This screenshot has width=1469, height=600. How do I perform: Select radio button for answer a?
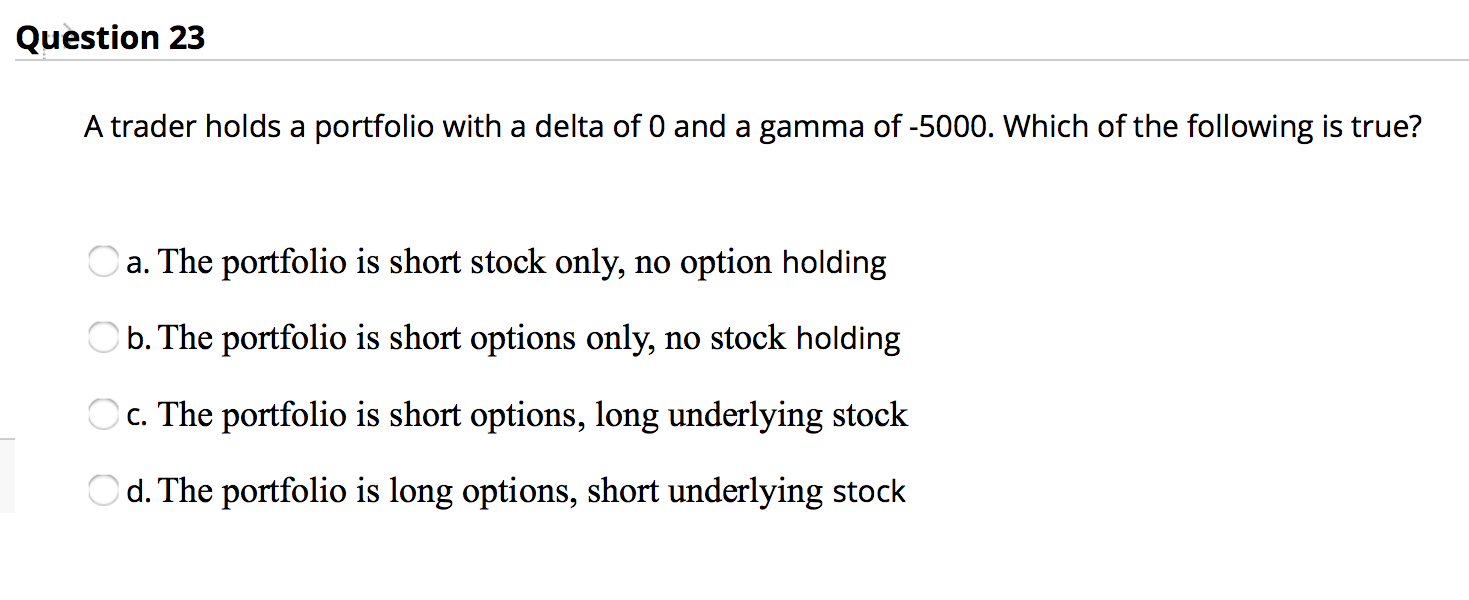click(x=102, y=263)
